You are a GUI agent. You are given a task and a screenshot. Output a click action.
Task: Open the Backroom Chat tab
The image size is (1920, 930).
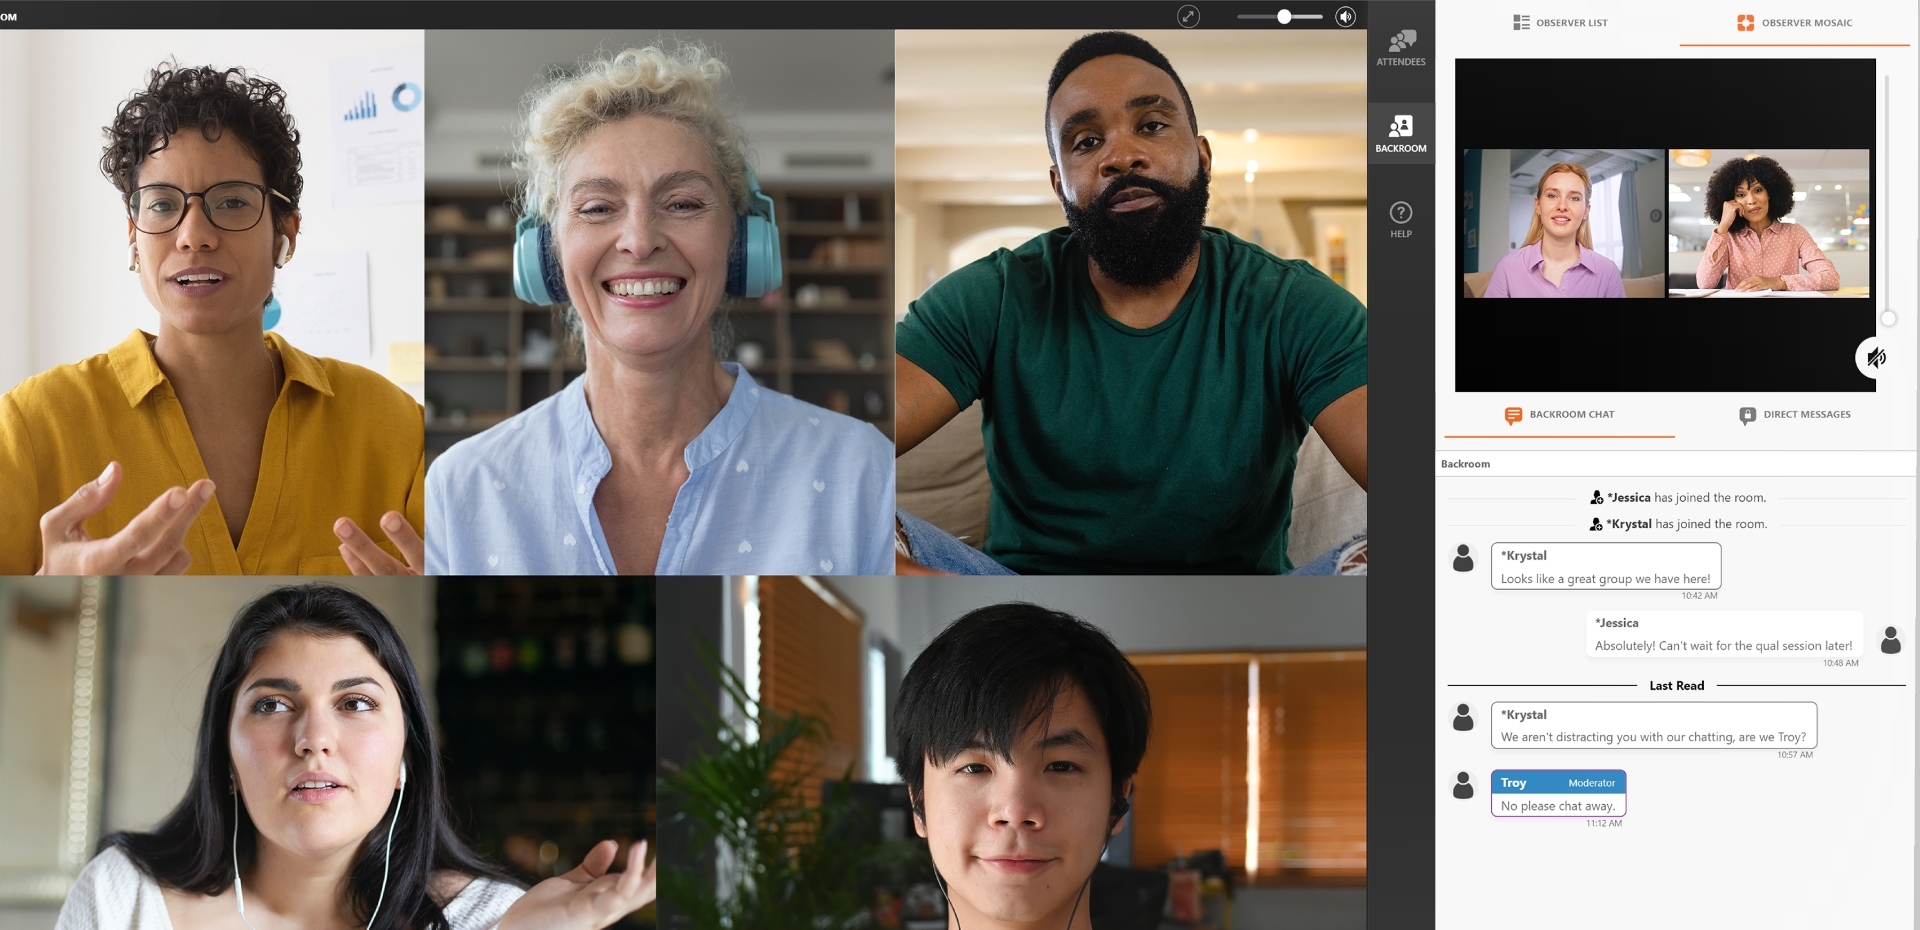tap(1560, 415)
